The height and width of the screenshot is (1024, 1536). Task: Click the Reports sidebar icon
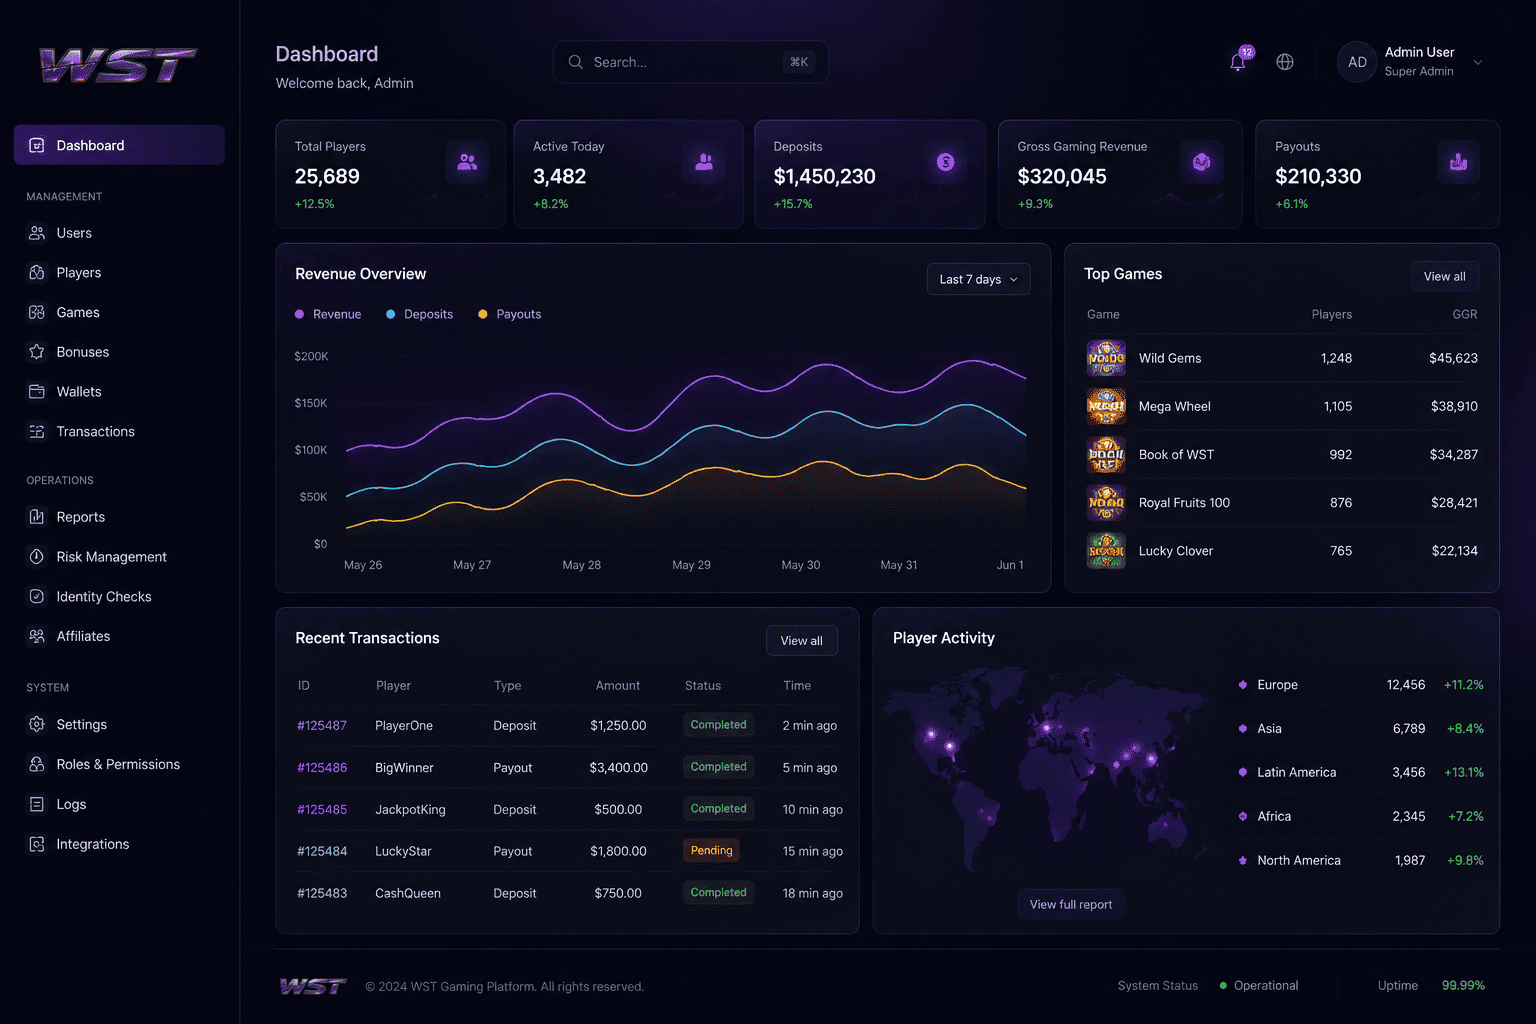tap(37, 517)
